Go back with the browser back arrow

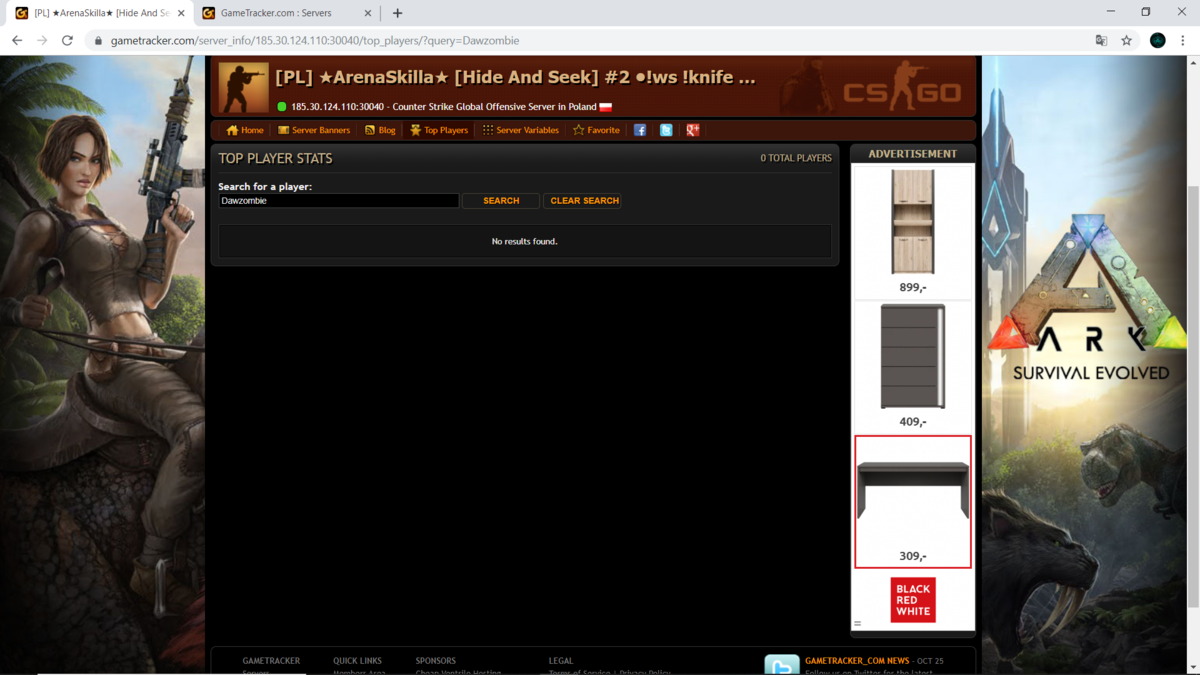click(x=17, y=41)
